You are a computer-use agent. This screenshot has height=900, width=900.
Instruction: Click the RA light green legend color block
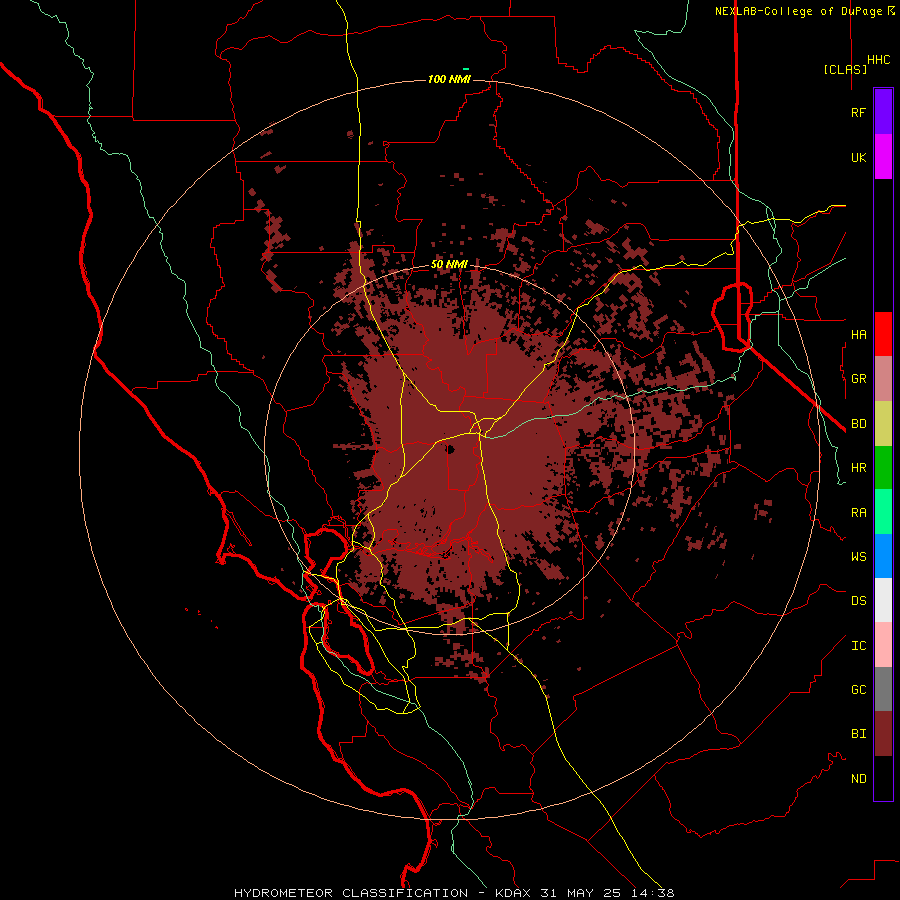click(883, 512)
